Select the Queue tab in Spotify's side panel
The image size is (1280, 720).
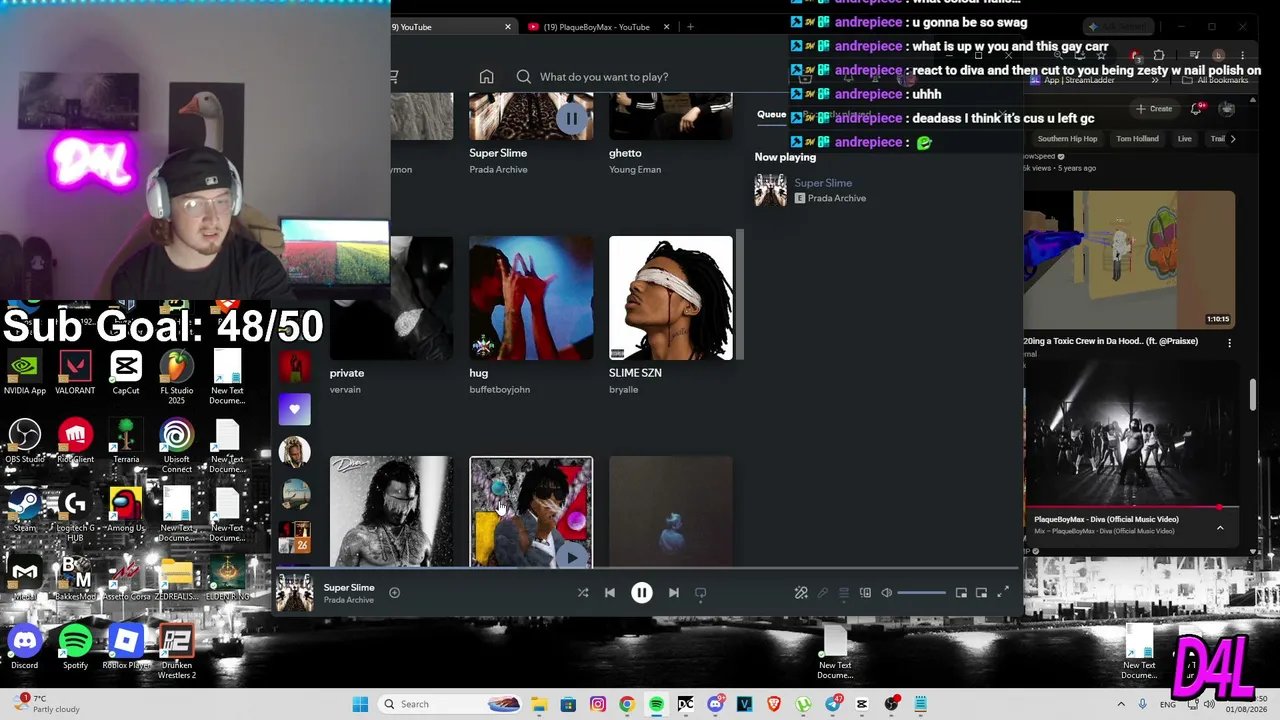(x=771, y=114)
